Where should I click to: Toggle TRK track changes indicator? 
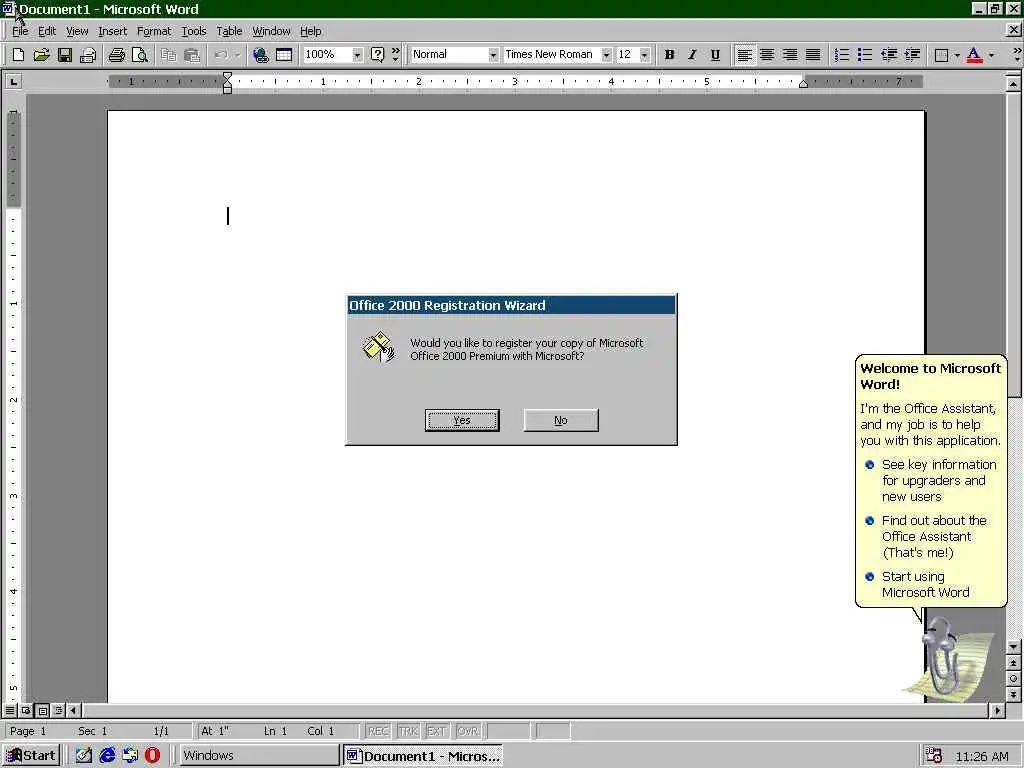(408, 731)
